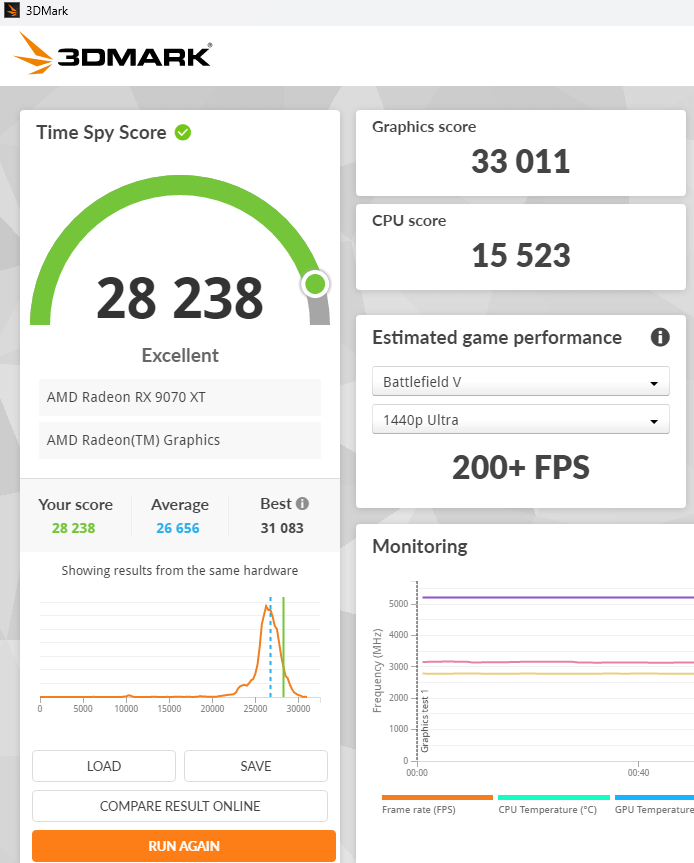Click the Graphics score value 33 011
694x863 pixels.
point(521,161)
